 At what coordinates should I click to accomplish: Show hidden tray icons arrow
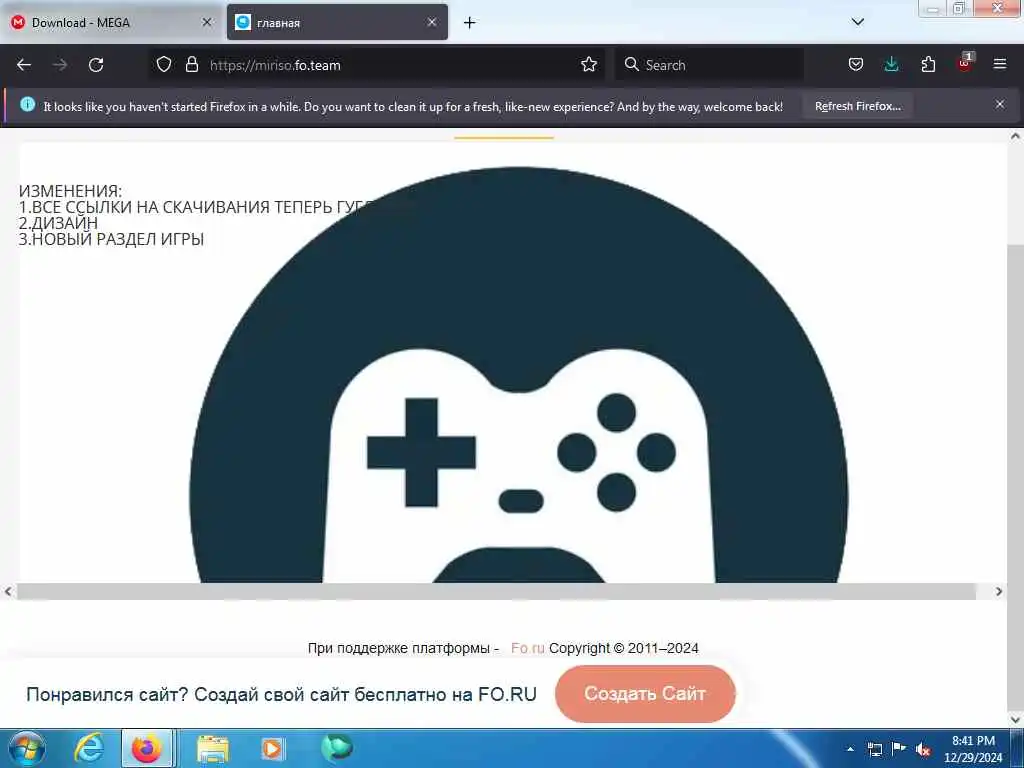[850, 749]
